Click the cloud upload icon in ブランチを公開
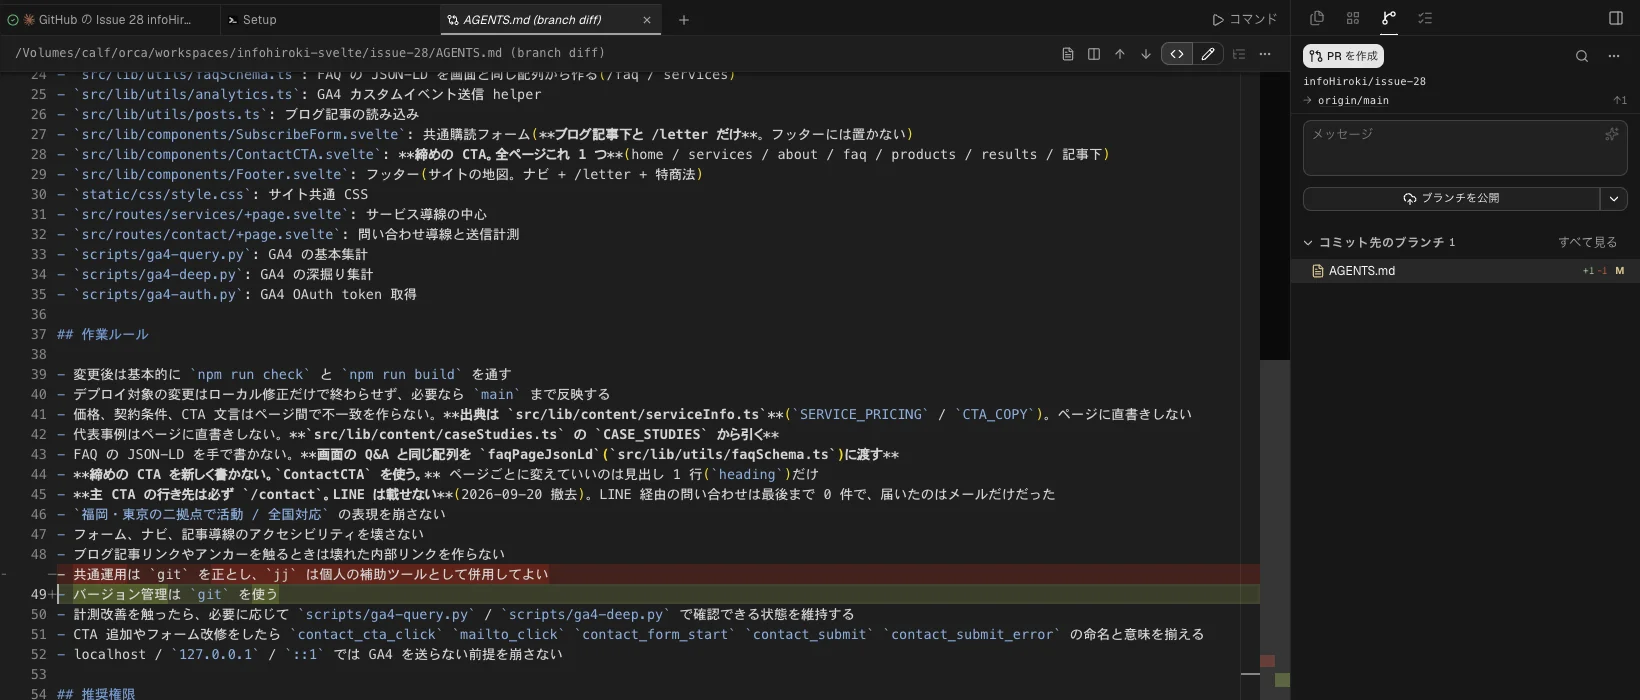The width and height of the screenshot is (1640, 700). pos(1410,198)
